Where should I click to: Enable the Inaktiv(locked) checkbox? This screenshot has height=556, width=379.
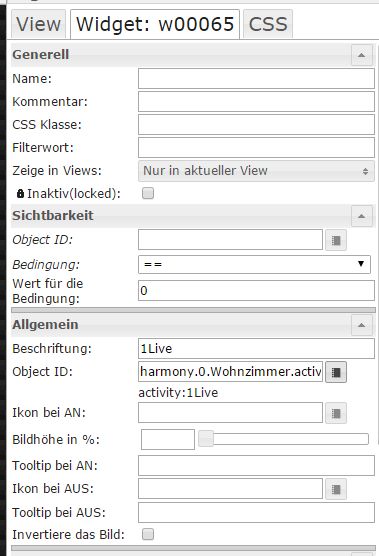(x=148, y=193)
